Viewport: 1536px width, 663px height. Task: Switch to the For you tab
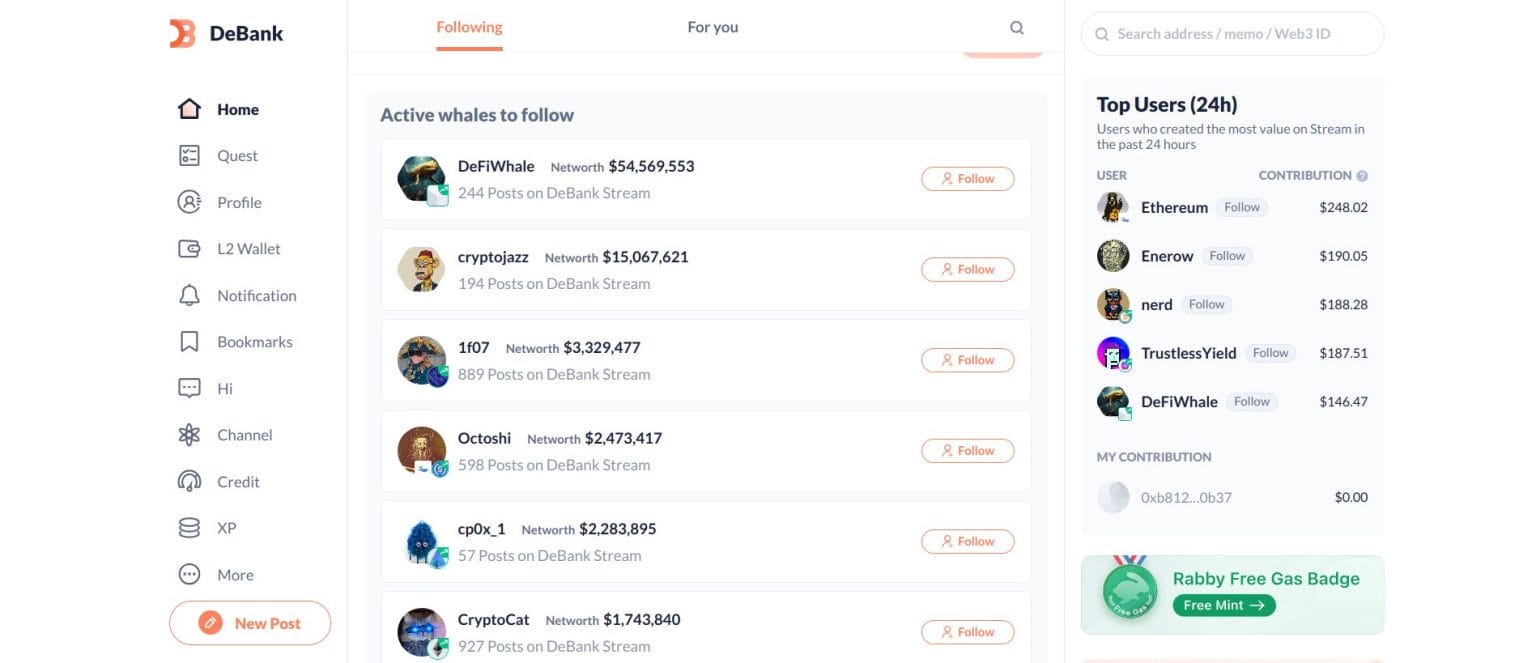712,27
